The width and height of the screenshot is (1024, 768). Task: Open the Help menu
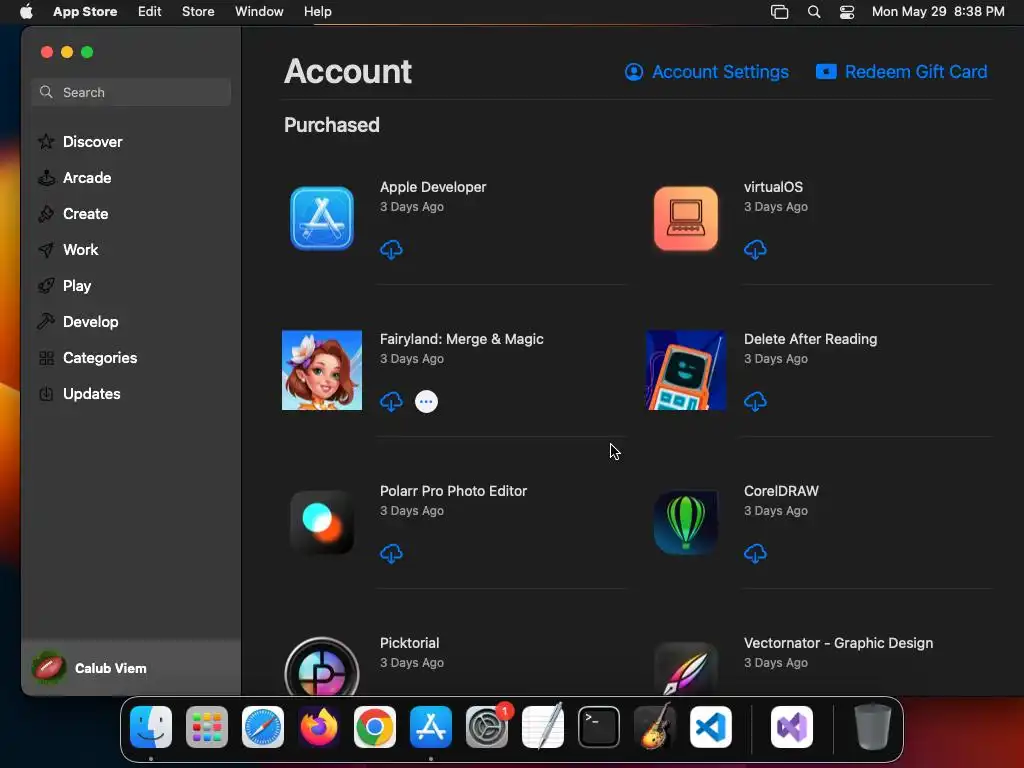[x=317, y=11]
